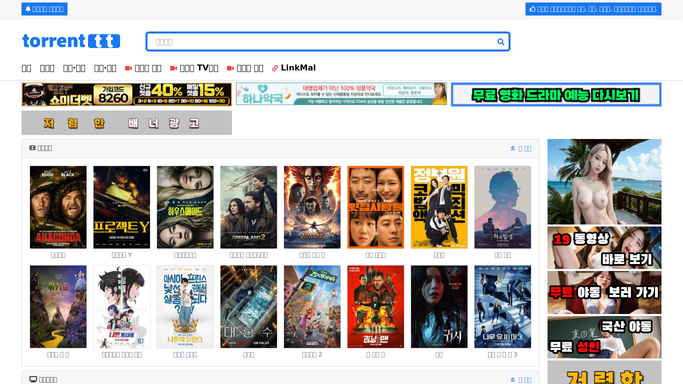Viewport: 683px width, 384px height.
Task: Open the torrent tt logo homepage
Action: coord(71,41)
